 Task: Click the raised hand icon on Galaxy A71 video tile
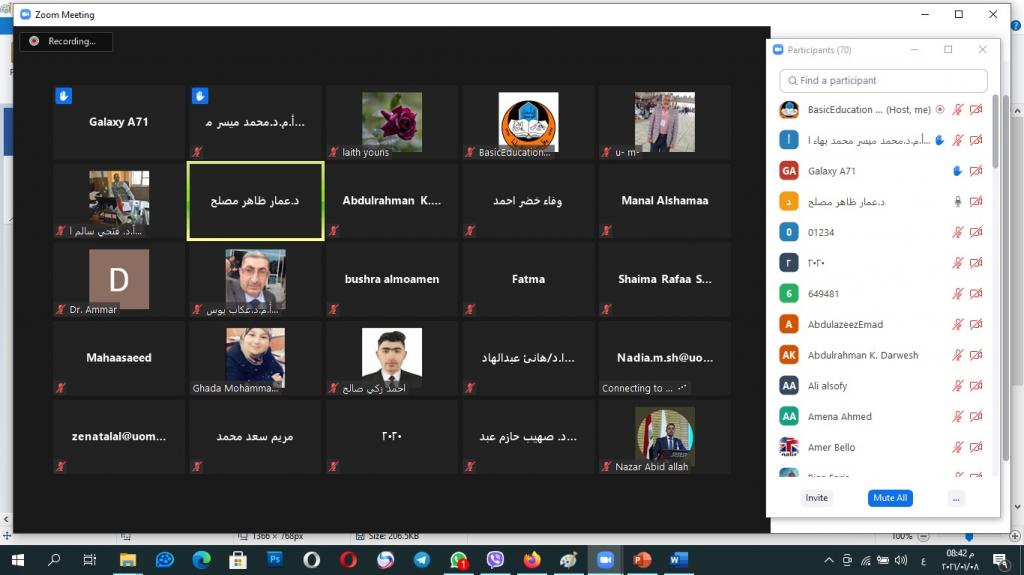63,96
